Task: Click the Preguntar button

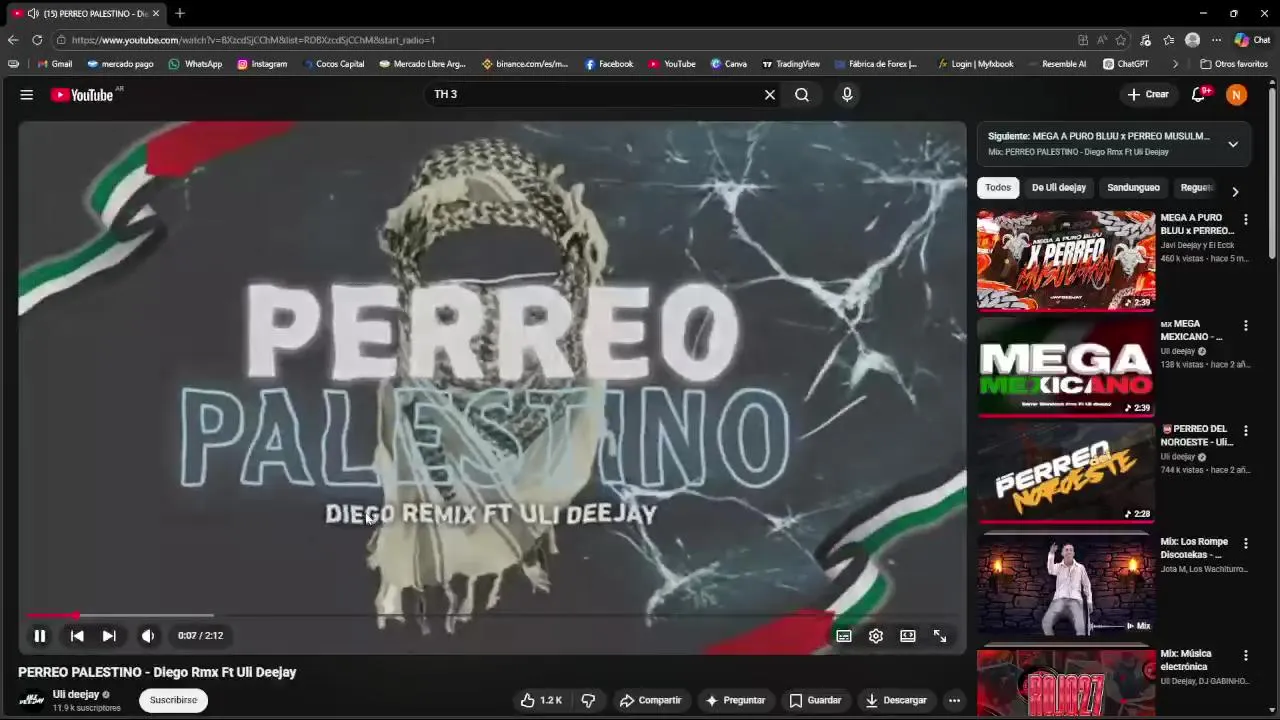Action: [735, 700]
